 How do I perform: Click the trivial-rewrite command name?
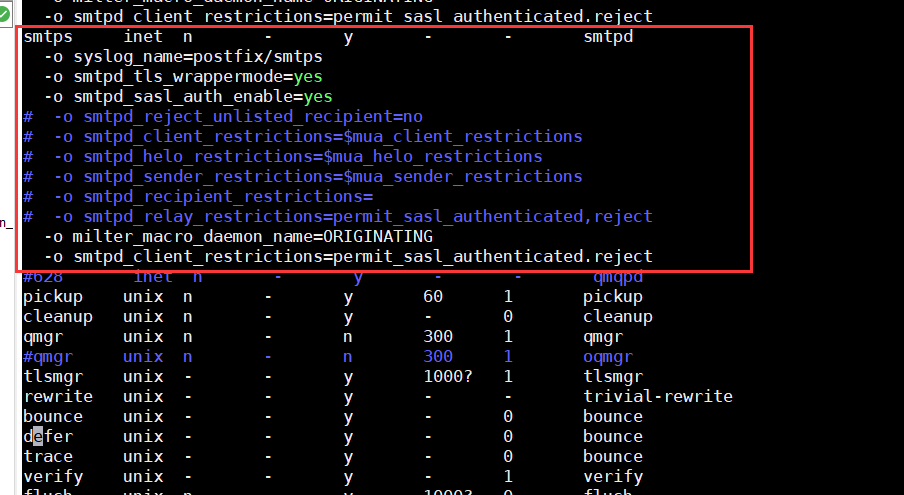coord(658,396)
